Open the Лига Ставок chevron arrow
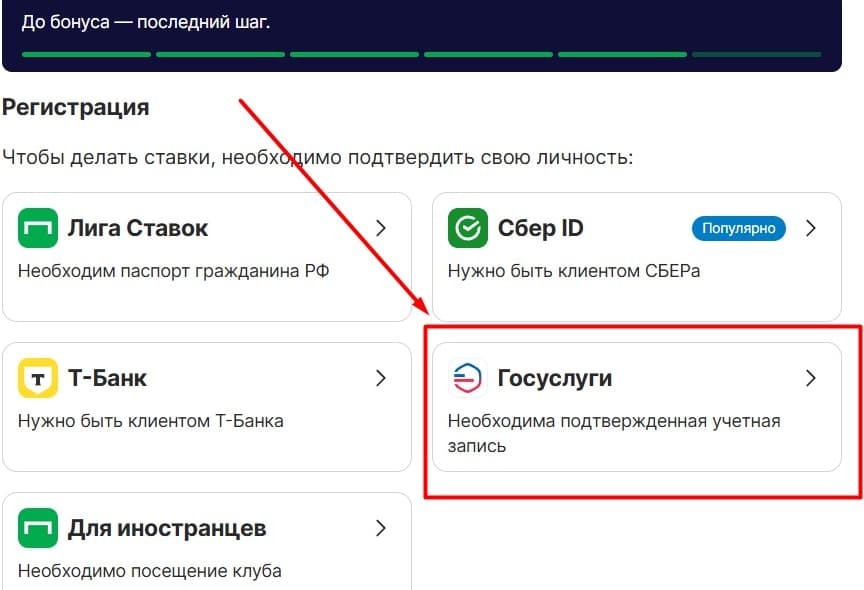Image resolution: width=864 pixels, height=590 pixels. [380, 228]
